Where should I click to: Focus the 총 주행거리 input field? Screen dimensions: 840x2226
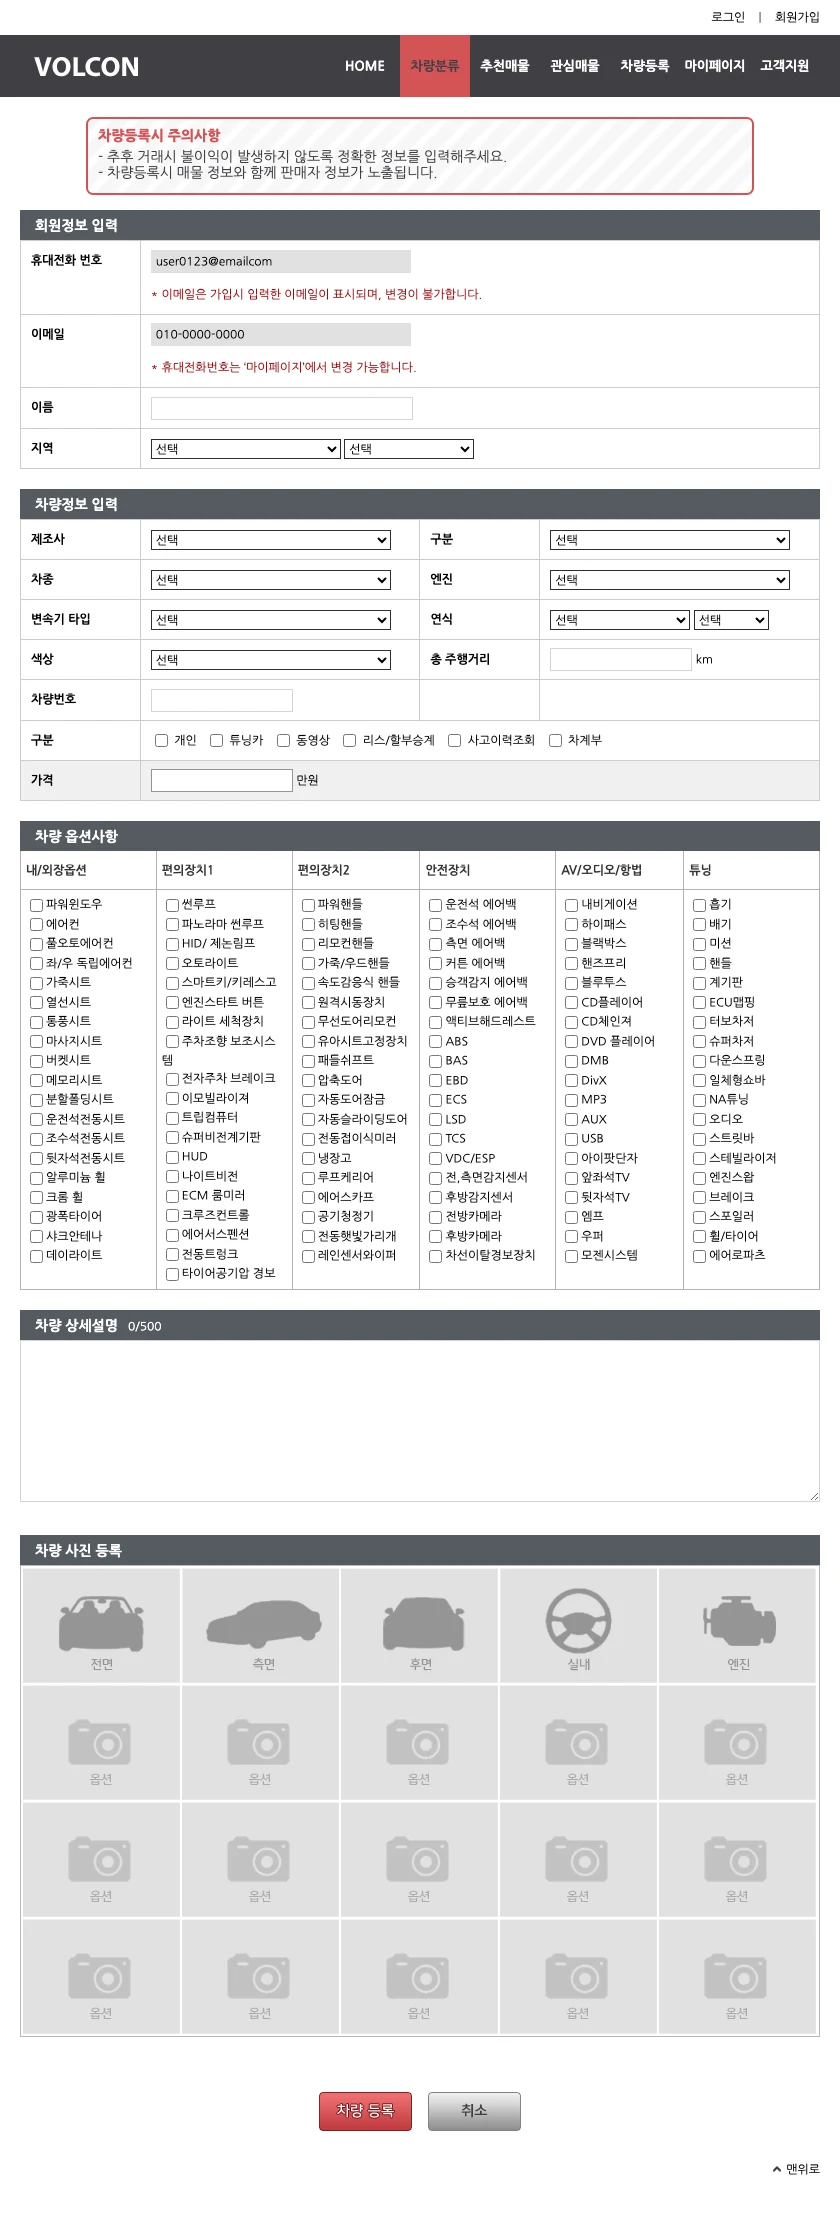tap(621, 659)
